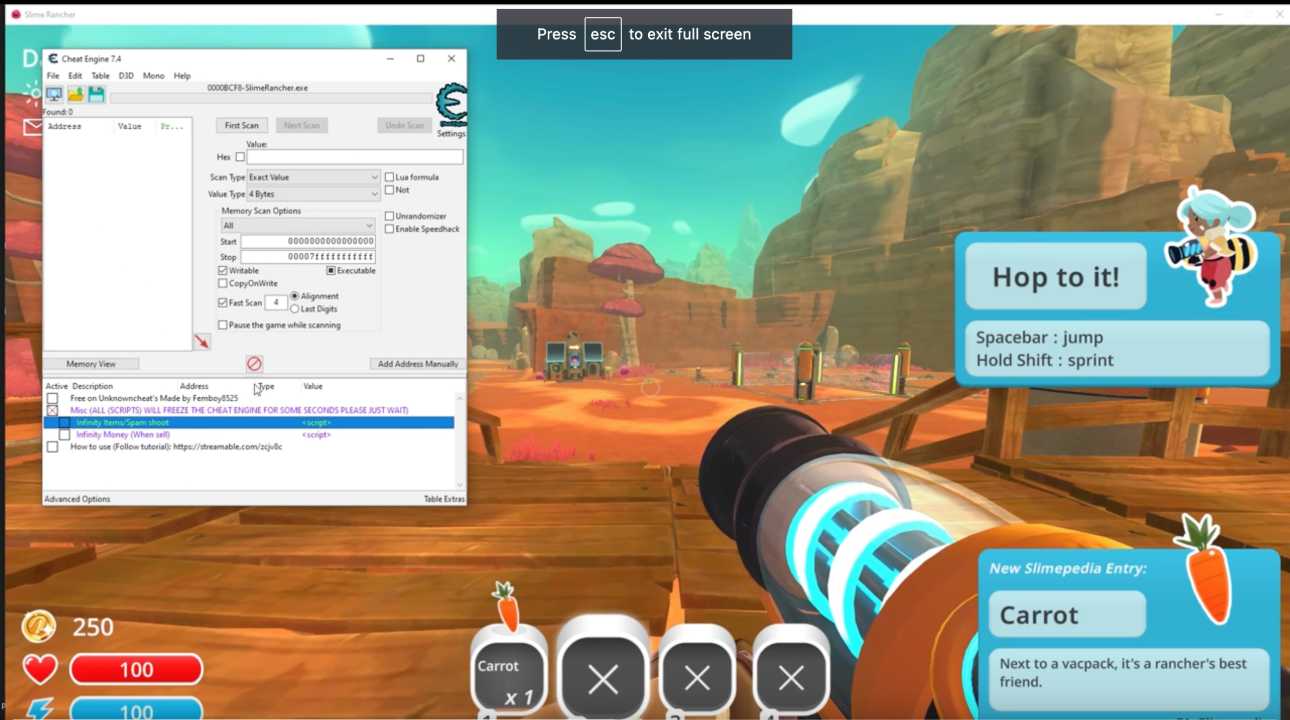Click the mail envelope icon in game
This screenshot has height=720, width=1290.
click(x=33, y=127)
